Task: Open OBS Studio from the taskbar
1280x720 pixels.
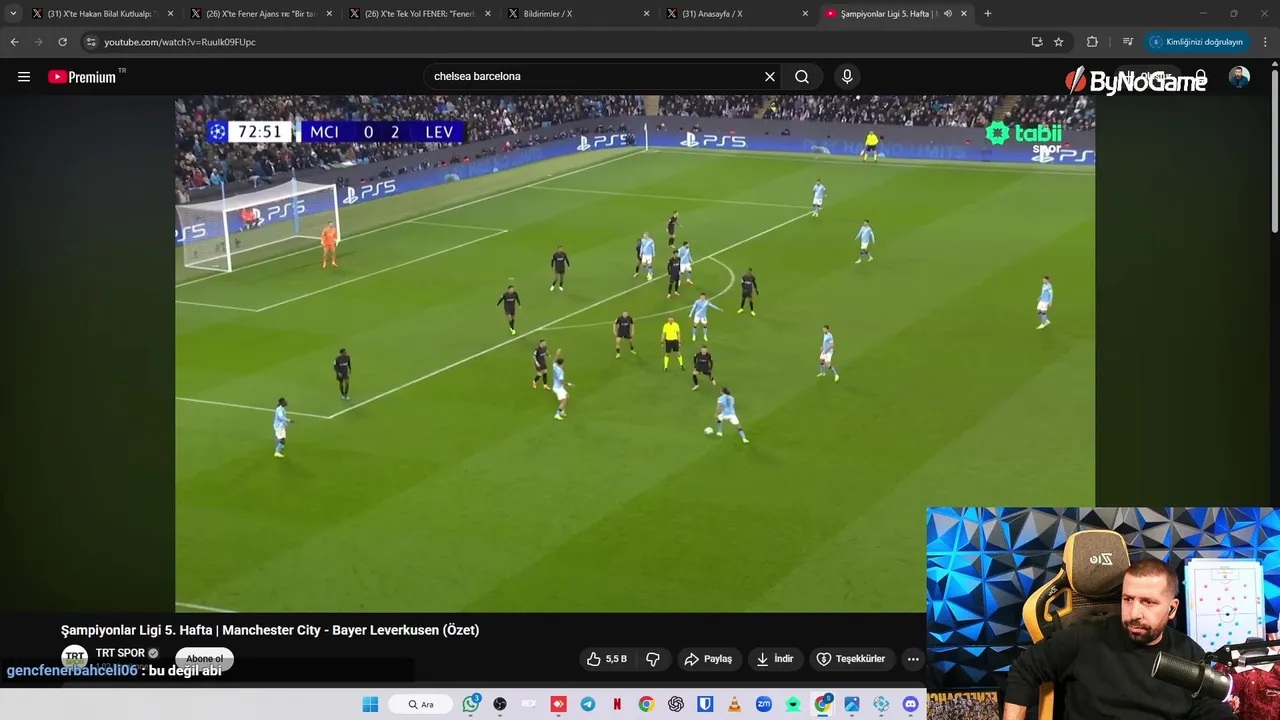Action: click(x=500, y=704)
